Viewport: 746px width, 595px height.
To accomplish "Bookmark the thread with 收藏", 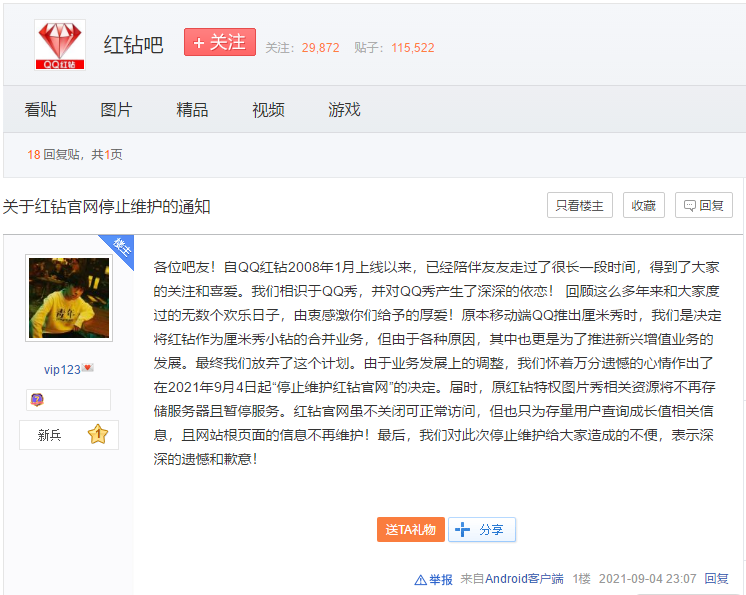I will click(643, 205).
